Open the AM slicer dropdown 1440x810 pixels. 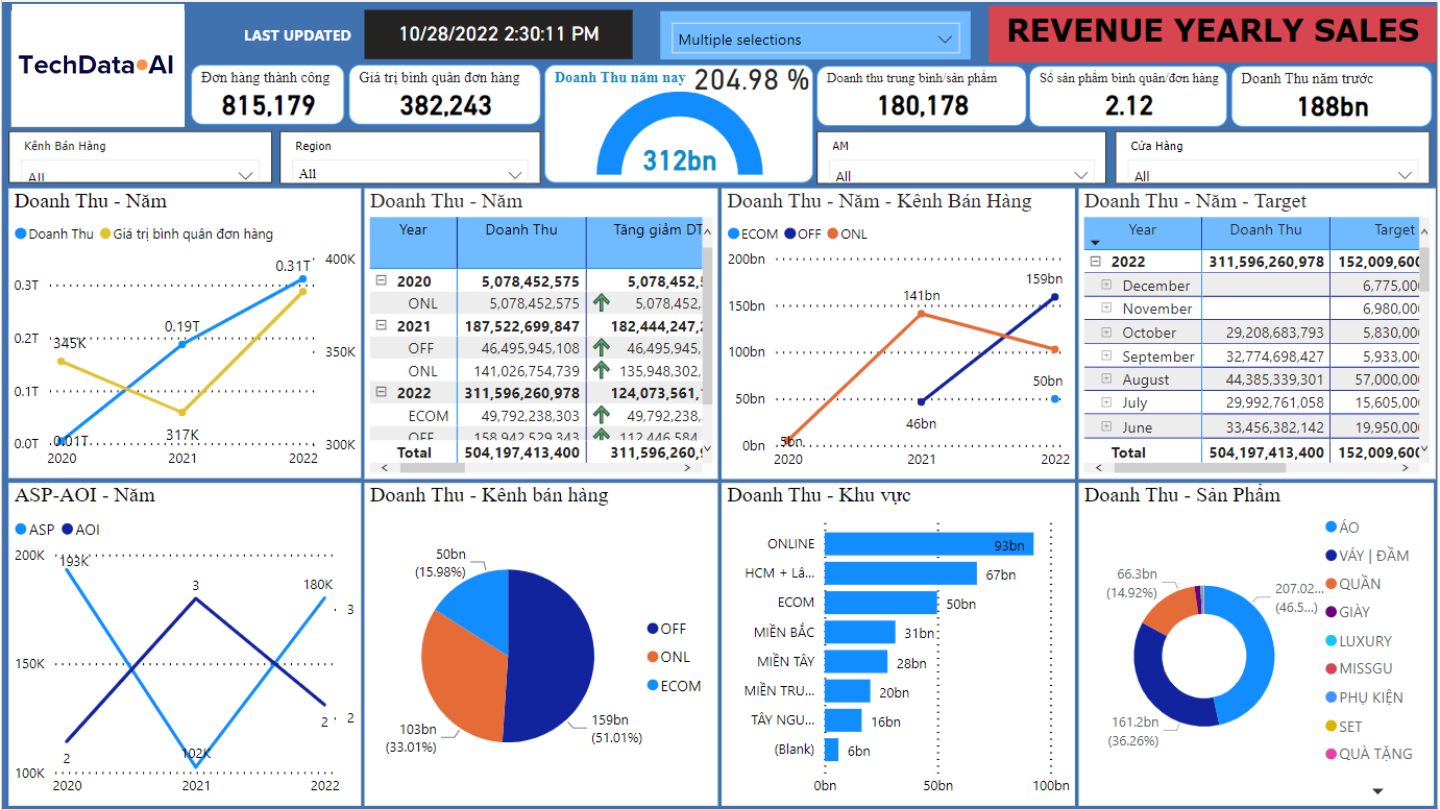tap(1080, 175)
